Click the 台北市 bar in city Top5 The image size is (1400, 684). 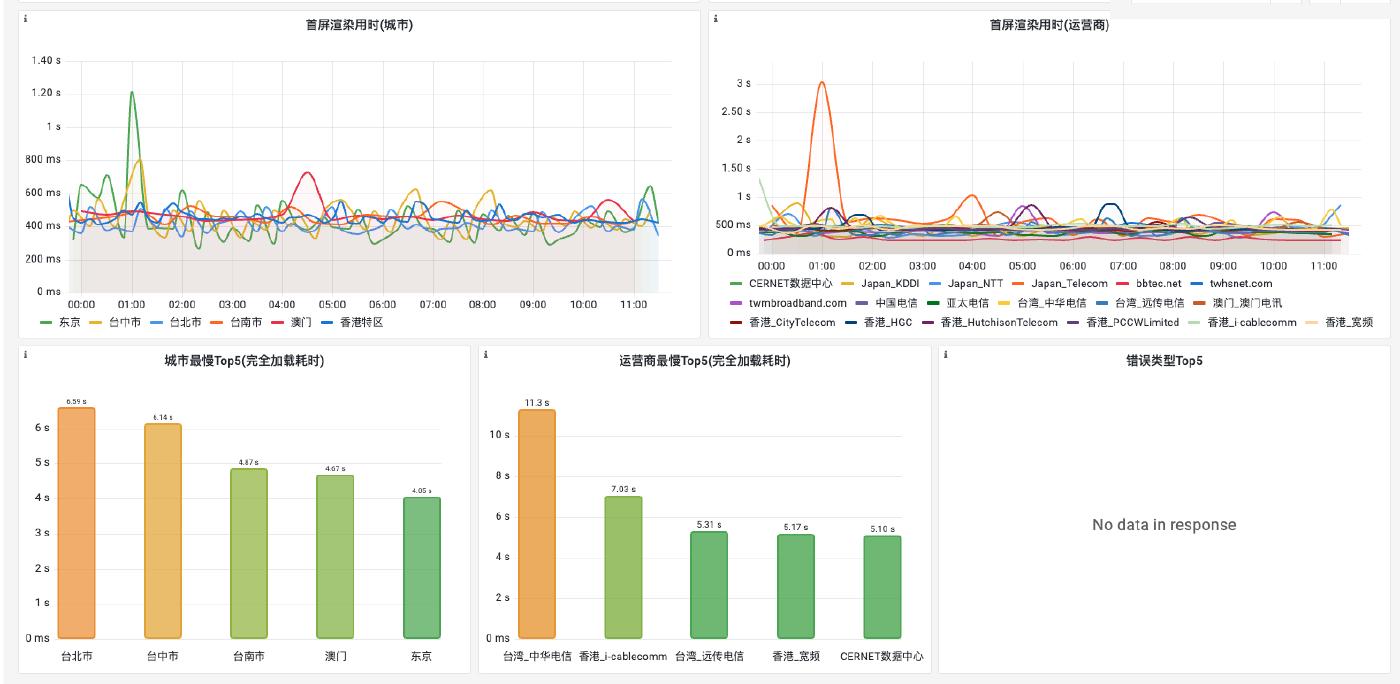pos(76,522)
